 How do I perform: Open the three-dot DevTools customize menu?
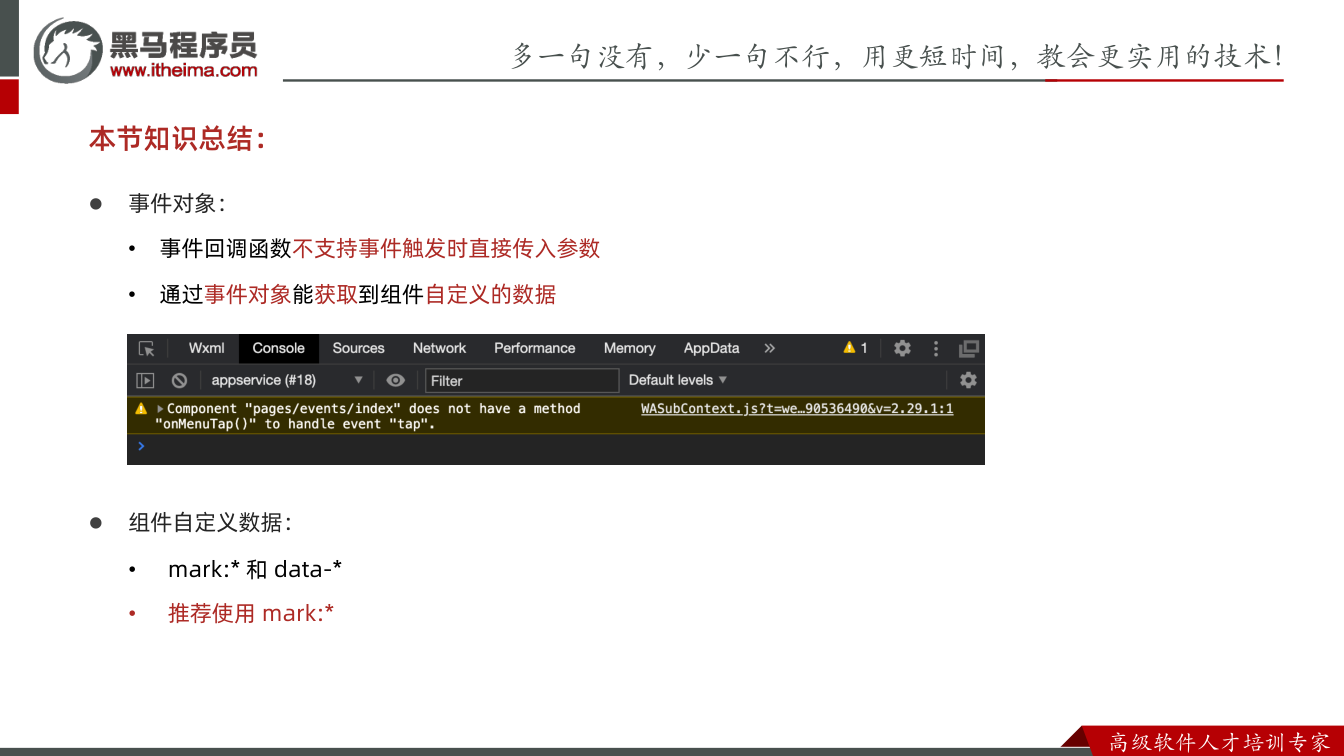936,348
